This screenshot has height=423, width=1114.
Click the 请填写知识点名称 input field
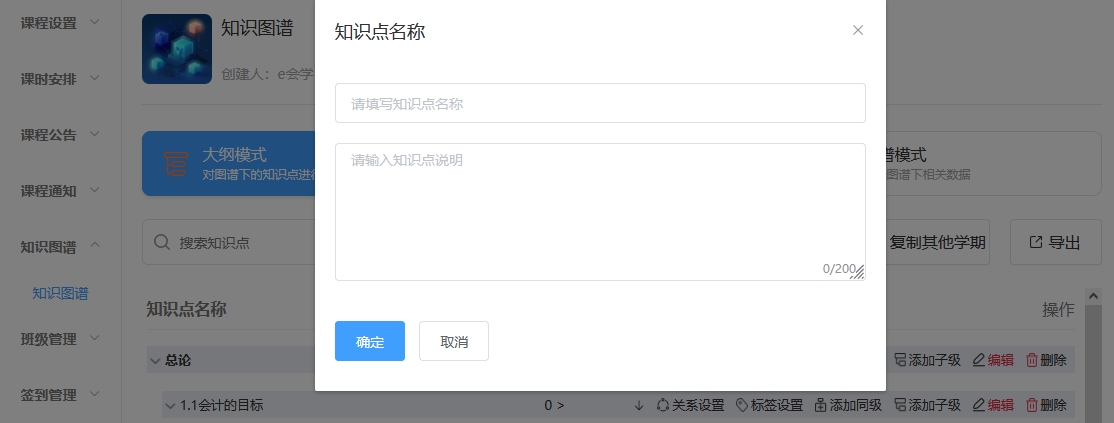tap(600, 103)
